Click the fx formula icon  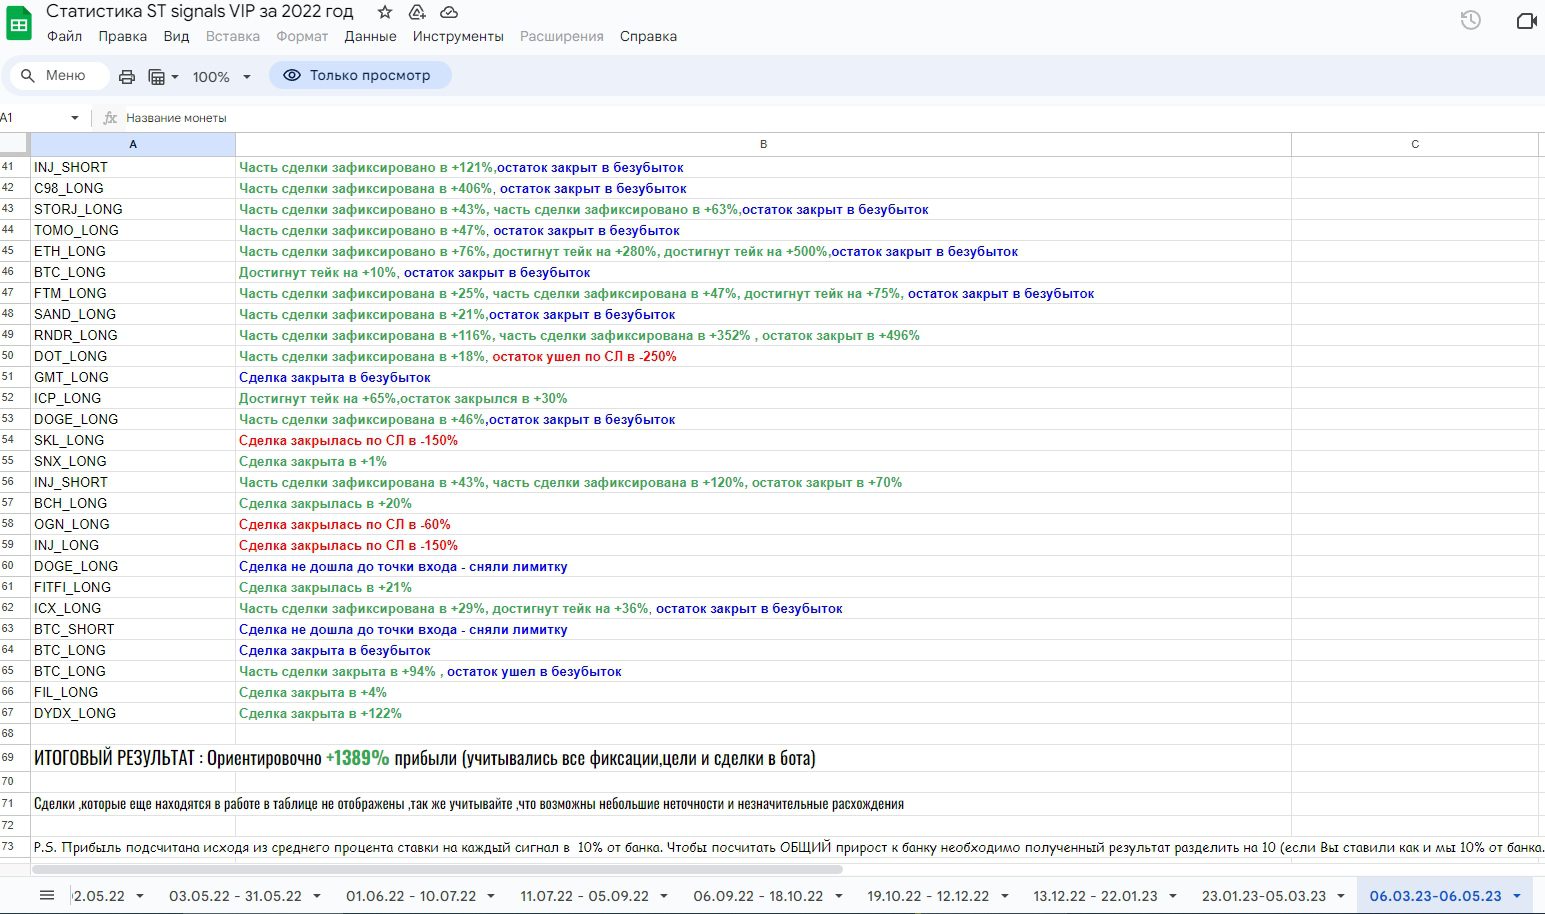(x=110, y=118)
